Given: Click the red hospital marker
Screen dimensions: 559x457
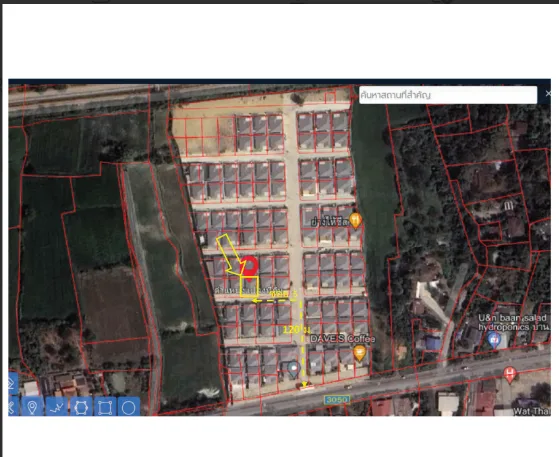Looking at the screenshot, I should [x=510, y=375].
